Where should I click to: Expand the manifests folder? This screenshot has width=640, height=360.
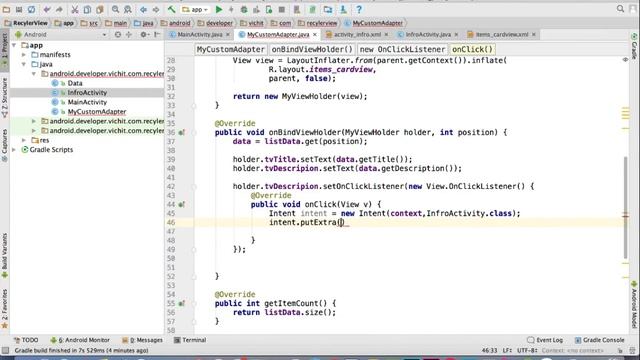pos(24,54)
